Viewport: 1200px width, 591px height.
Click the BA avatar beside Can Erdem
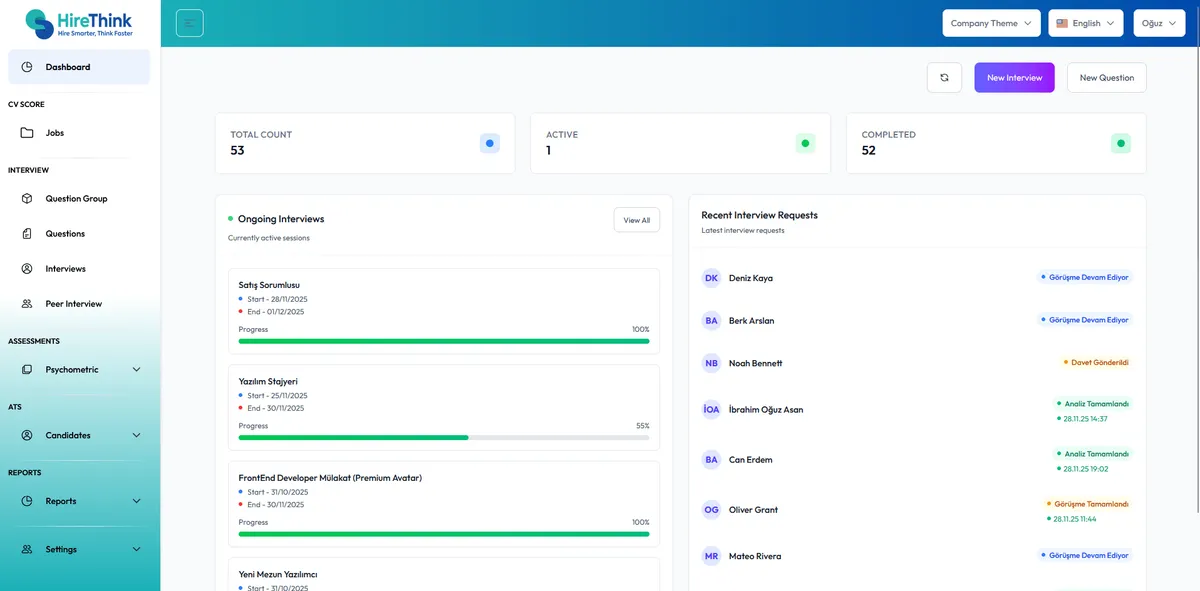(711, 459)
